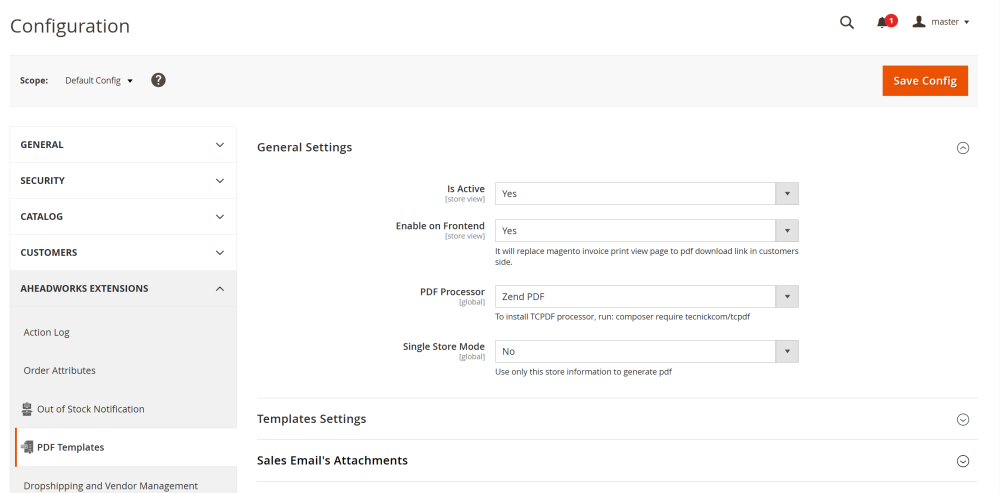
Task: Open Dropshipping and Vendor Management settings
Action: 110,485
